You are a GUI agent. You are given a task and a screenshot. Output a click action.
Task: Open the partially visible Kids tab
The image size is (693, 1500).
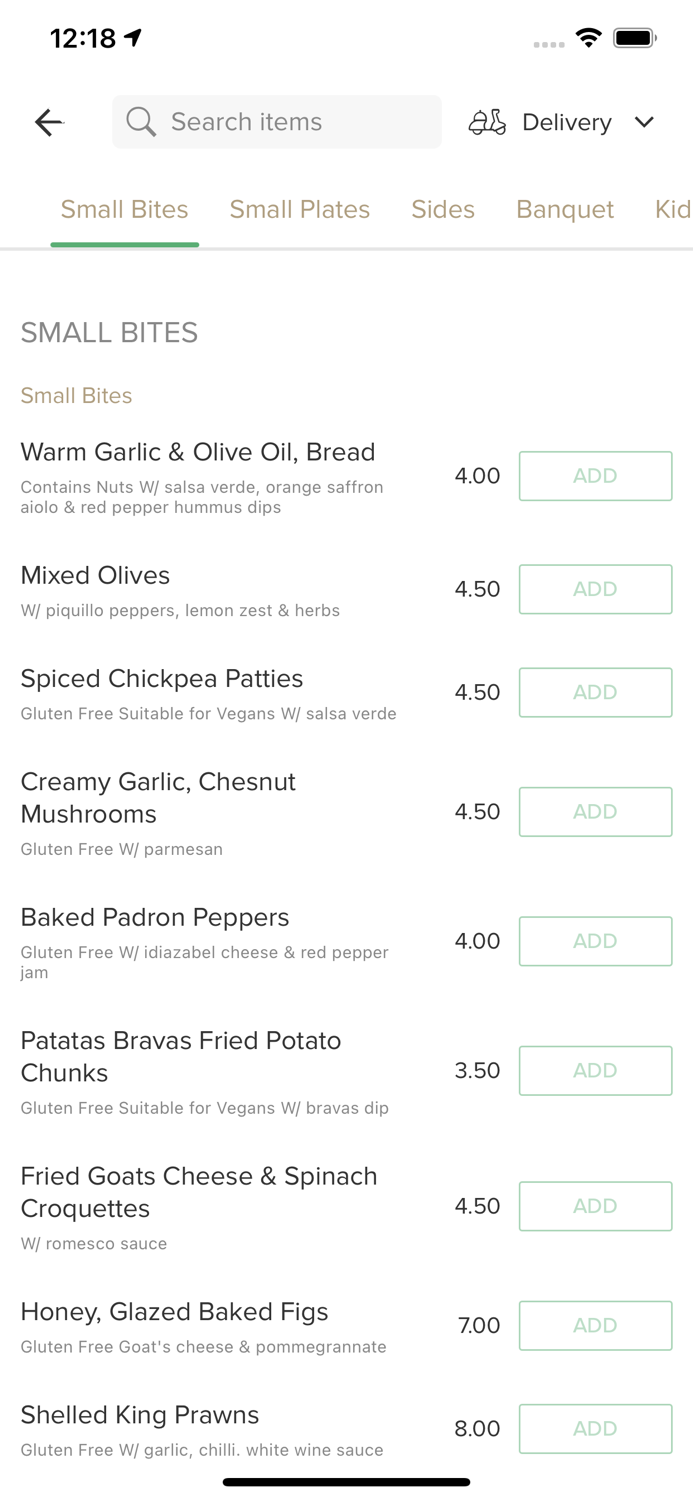click(673, 209)
